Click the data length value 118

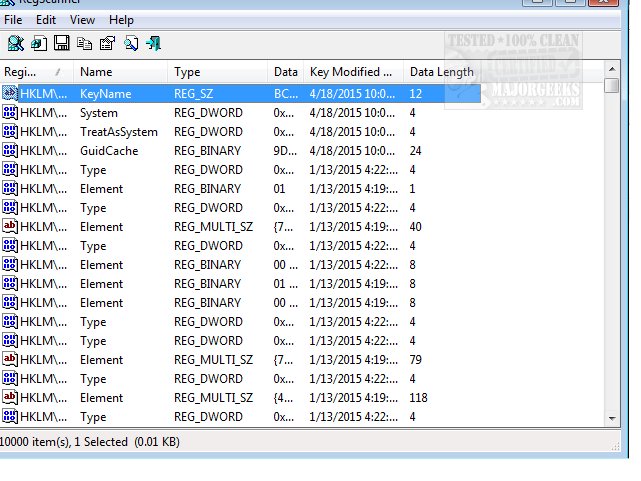418,398
